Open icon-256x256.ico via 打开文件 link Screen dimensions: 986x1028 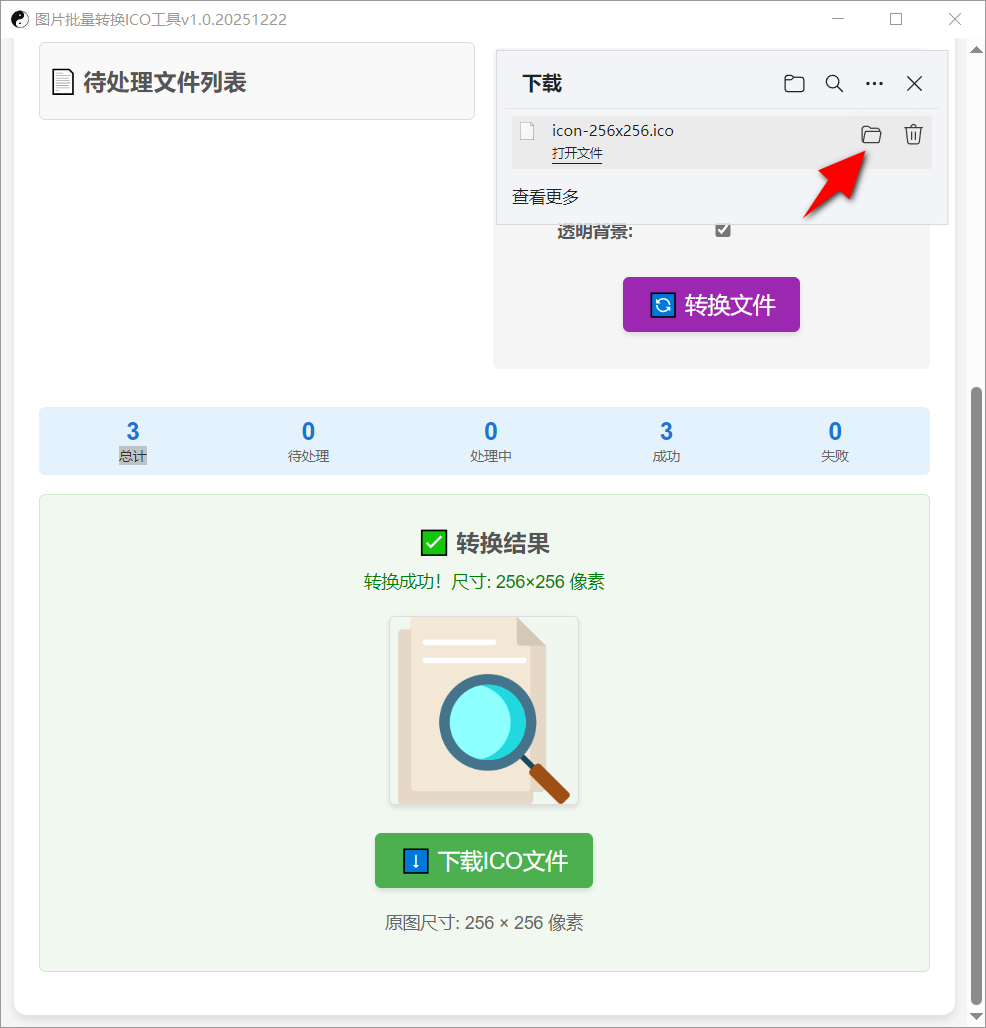(577, 153)
